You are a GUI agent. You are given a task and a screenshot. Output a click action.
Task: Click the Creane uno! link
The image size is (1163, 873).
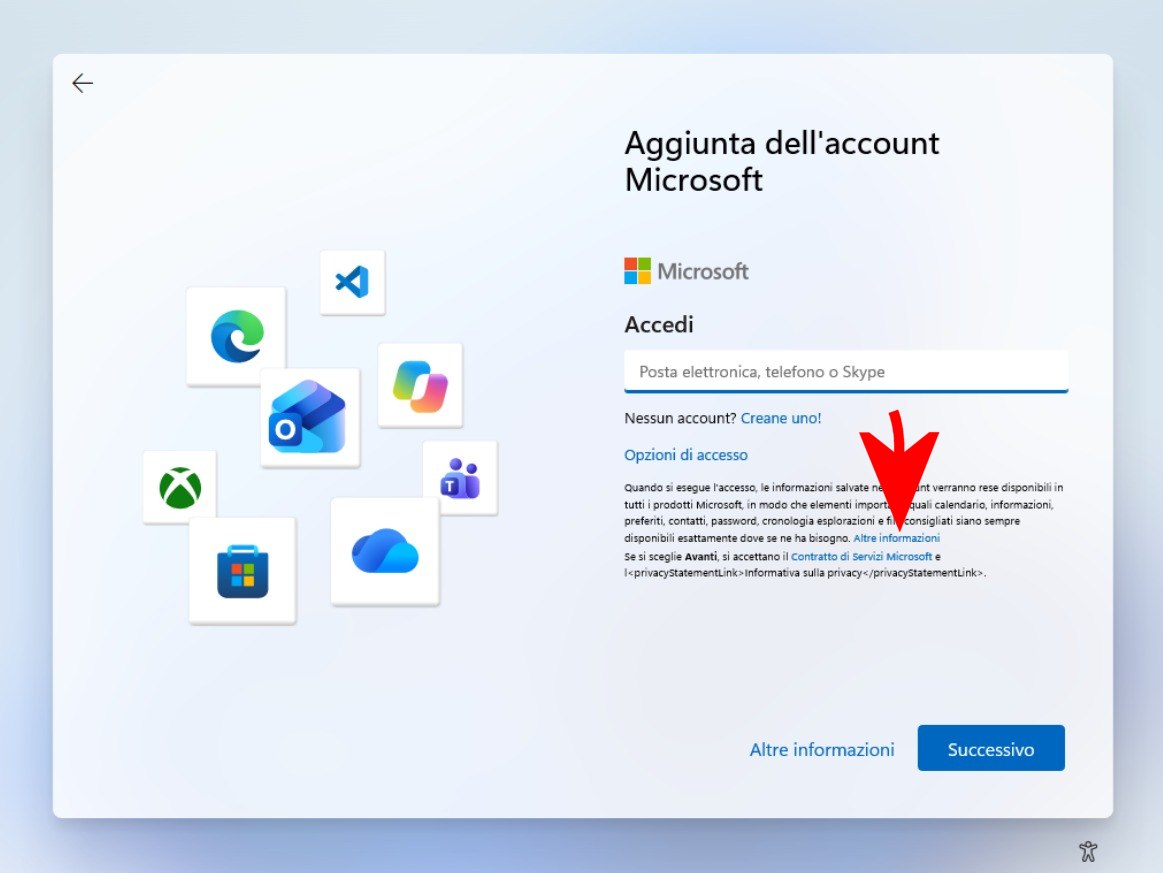click(x=781, y=418)
